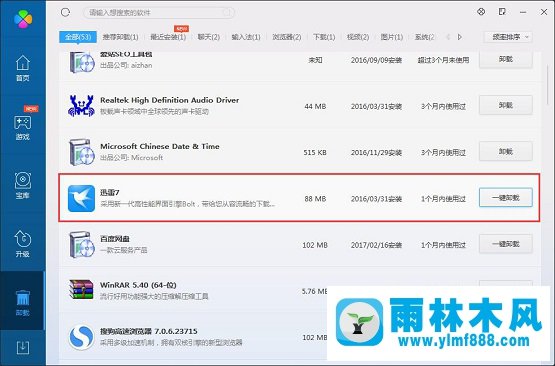The height and width of the screenshot is (366, 555).
Task: Click 卸载 button for 爱站SEO工具包
Action: click(x=505, y=59)
